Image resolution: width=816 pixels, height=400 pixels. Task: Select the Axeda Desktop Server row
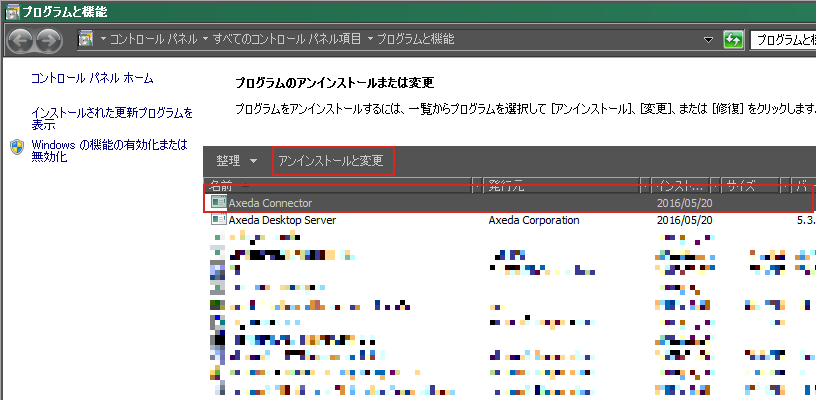click(510, 220)
